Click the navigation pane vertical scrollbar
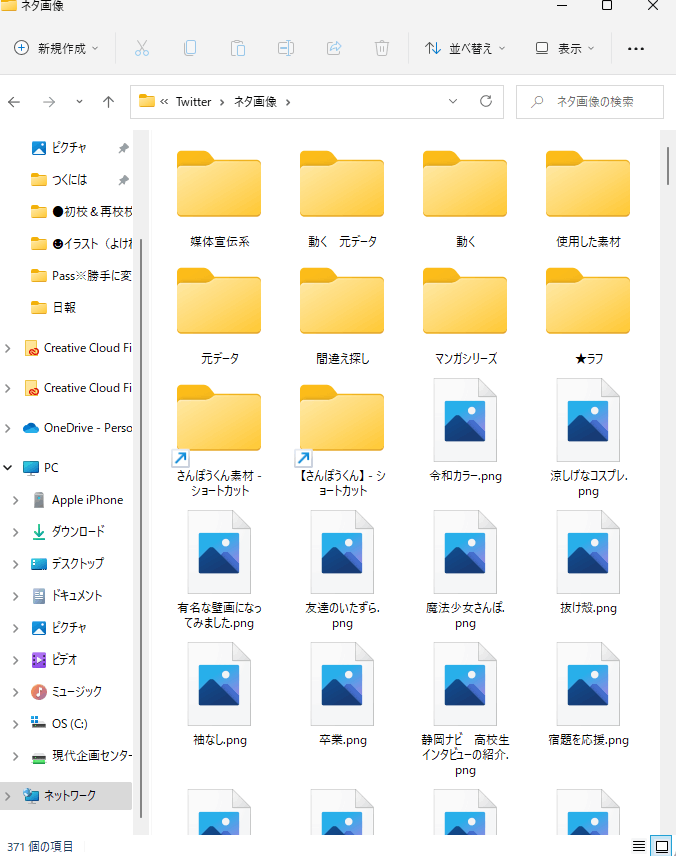 tap(141, 527)
